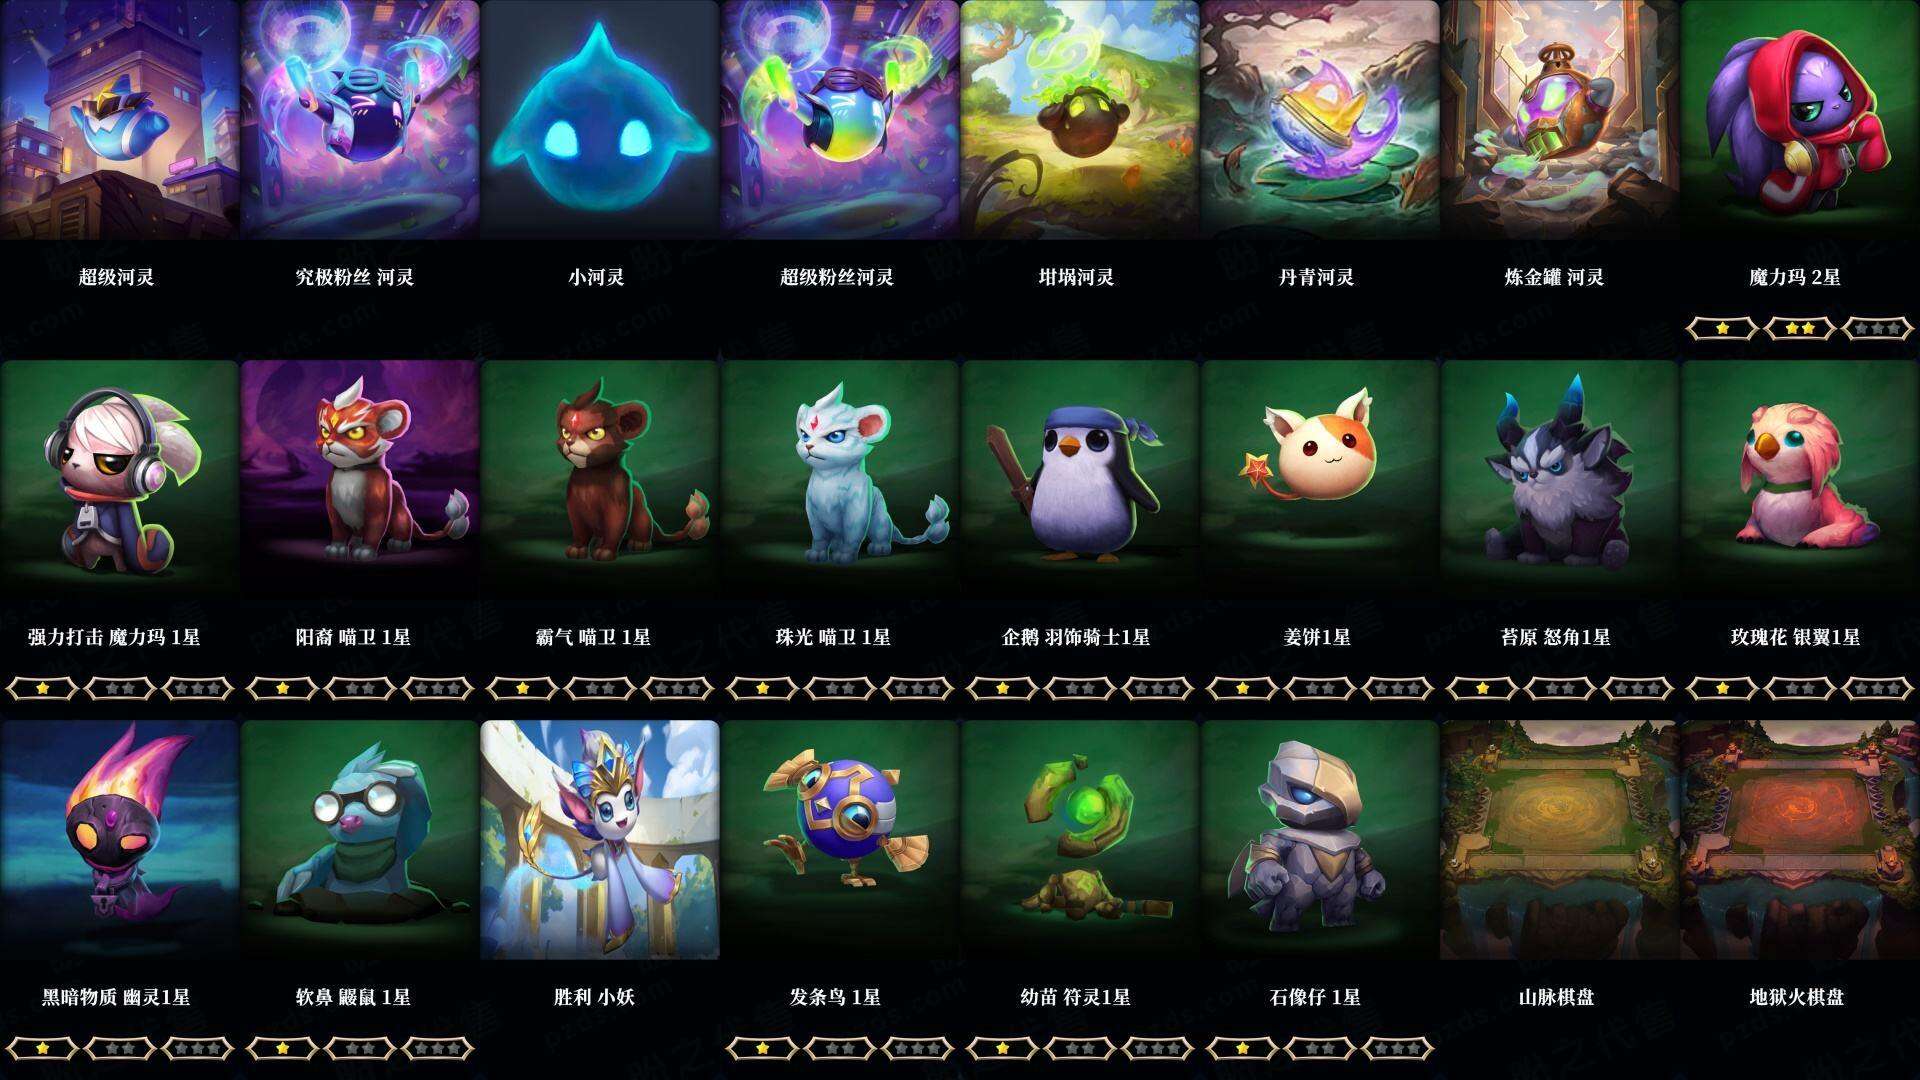Screen dimensions: 1920x1080
Task: Select one-star tier under 阳裔 喵卫
Action: (x=282, y=688)
